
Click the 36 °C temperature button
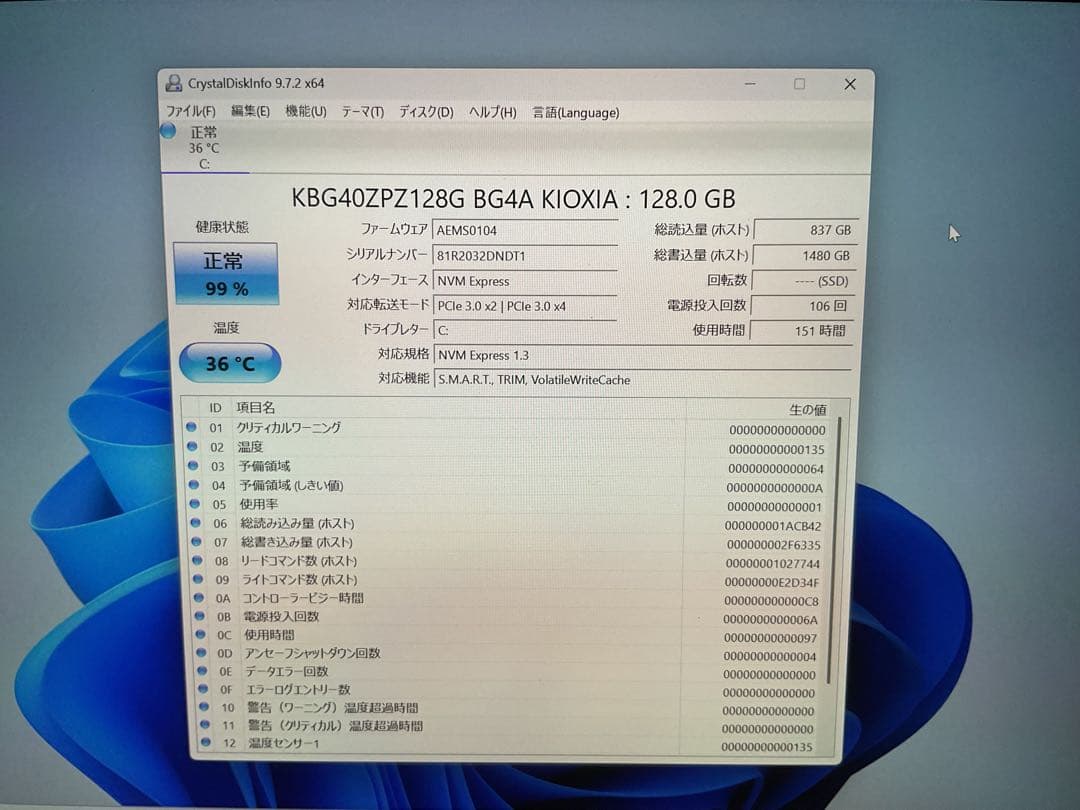click(230, 364)
